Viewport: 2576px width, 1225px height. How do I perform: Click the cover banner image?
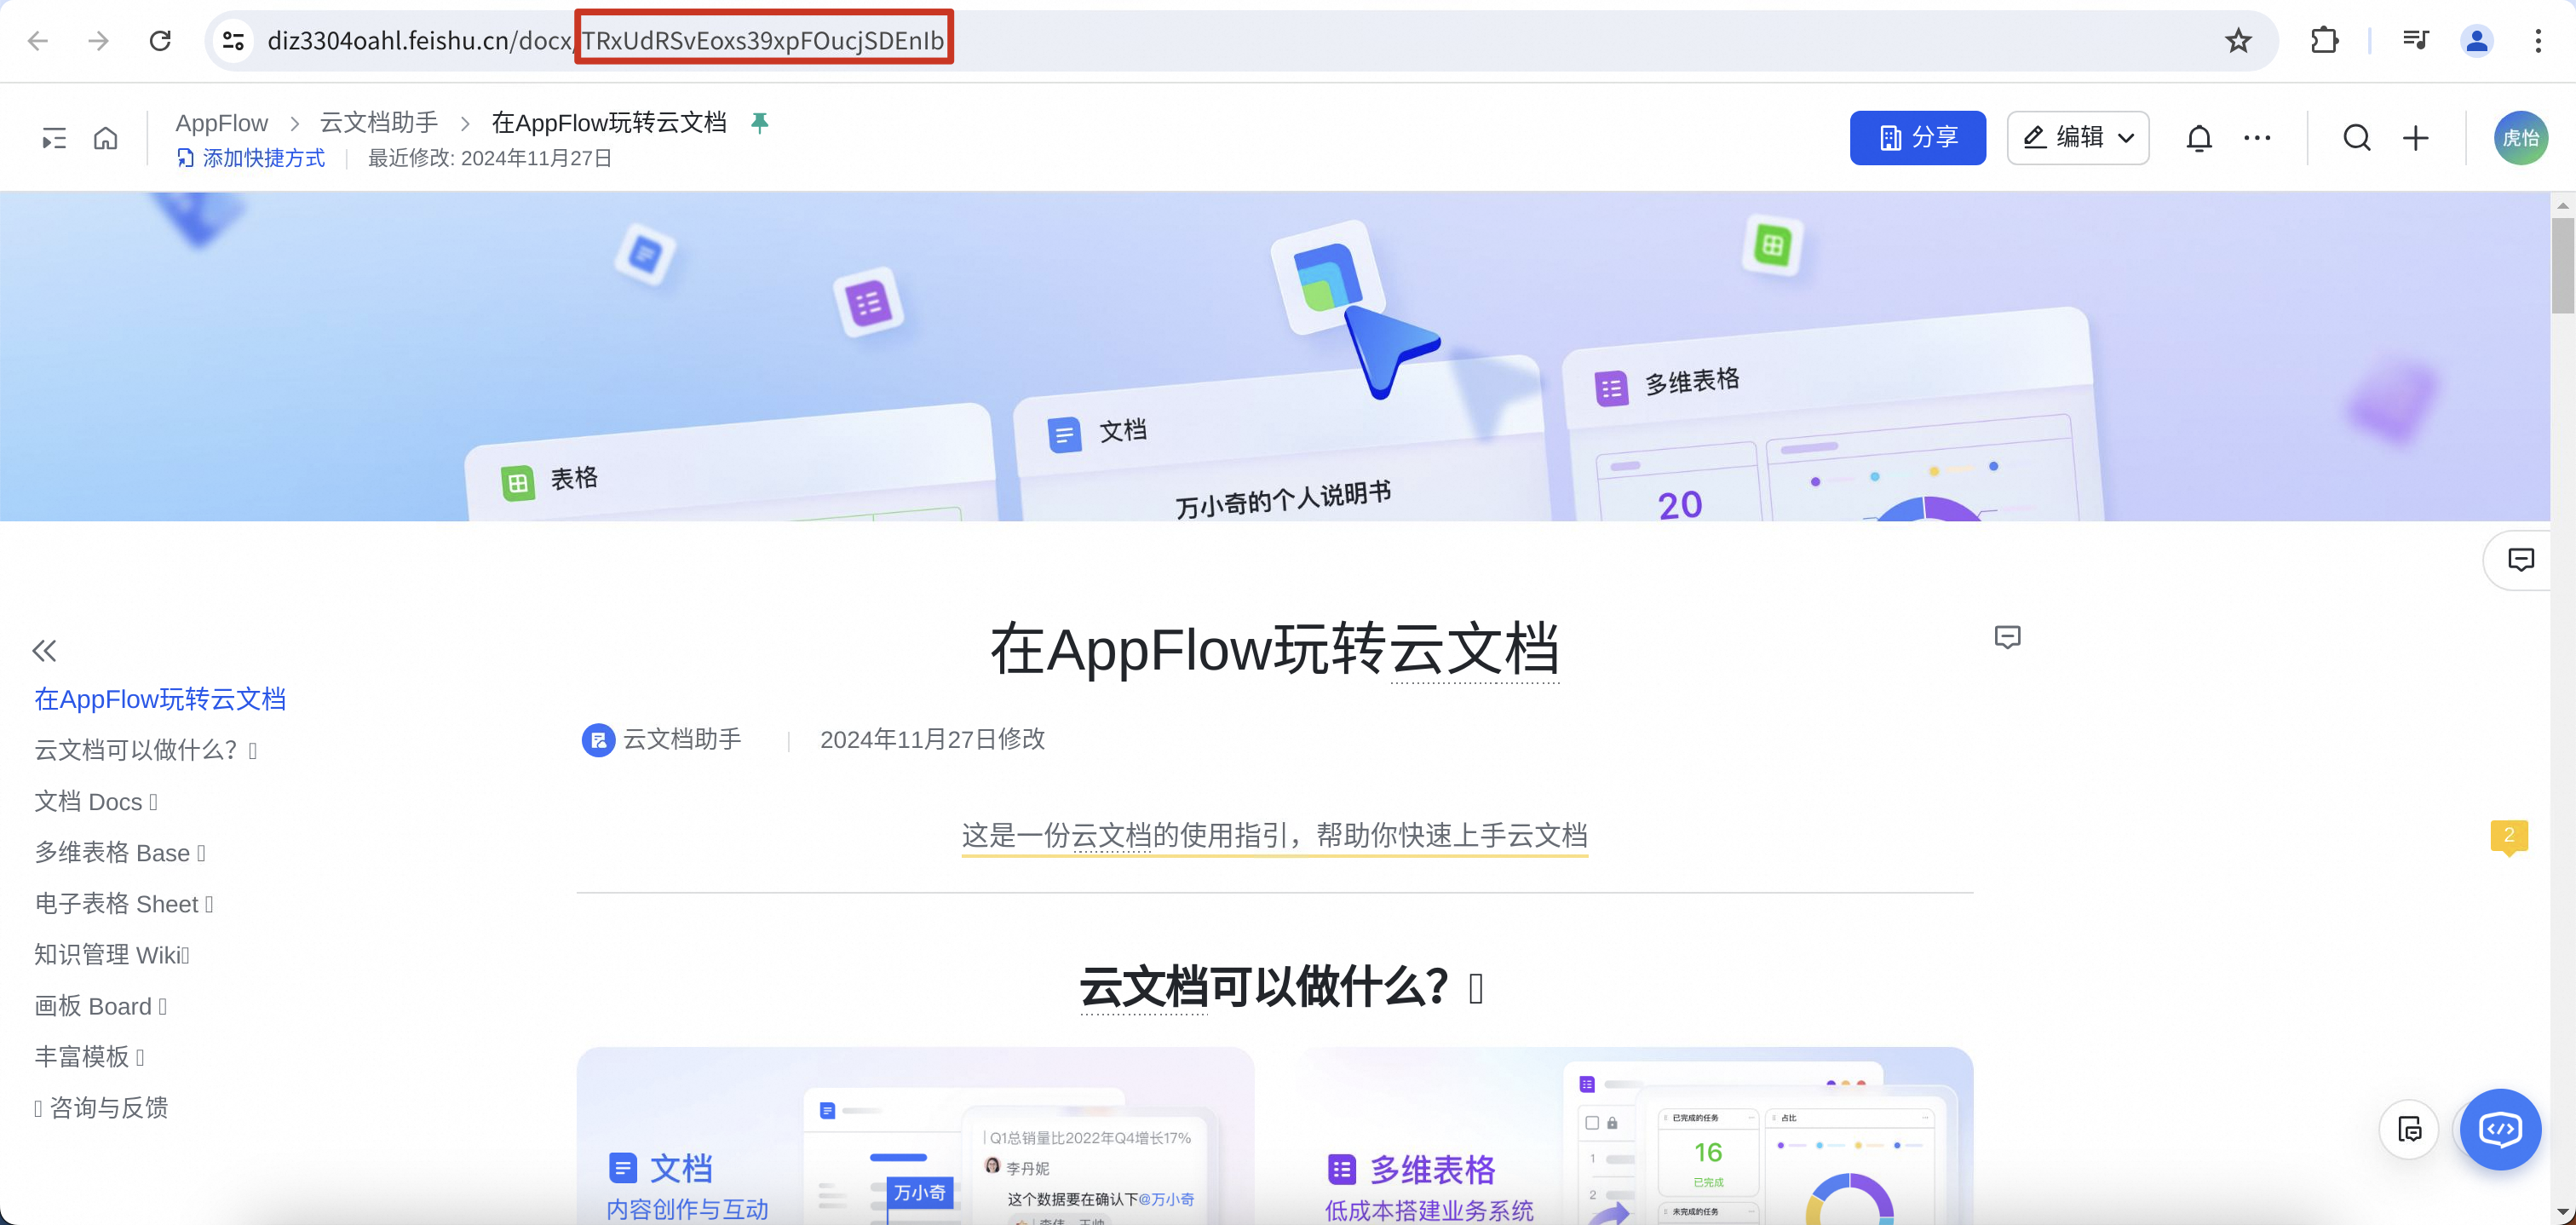tap(1275, 356)
